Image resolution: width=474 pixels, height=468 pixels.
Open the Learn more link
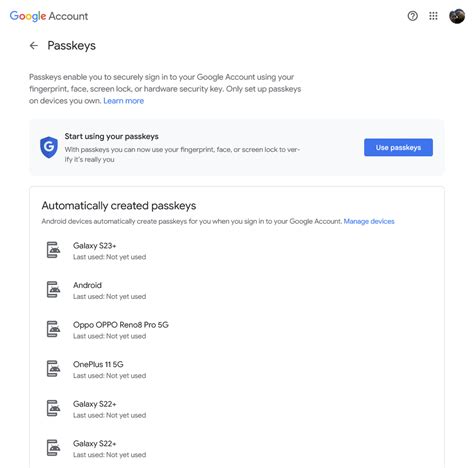(124, 101)
